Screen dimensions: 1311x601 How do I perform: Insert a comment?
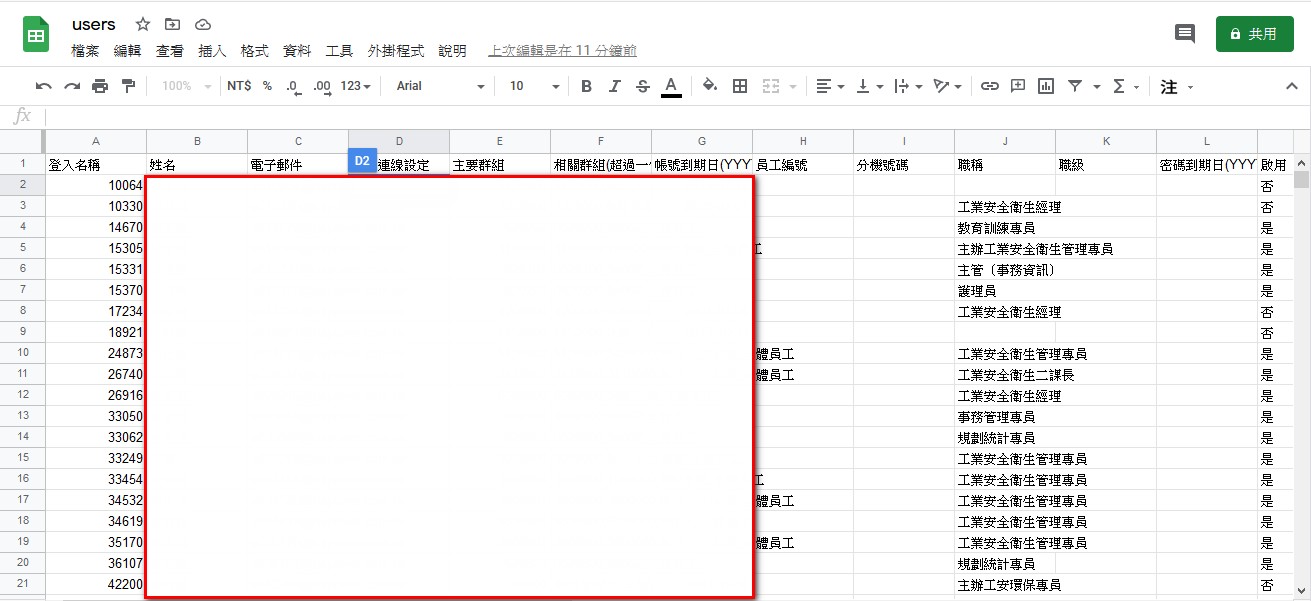(1018, 86)
